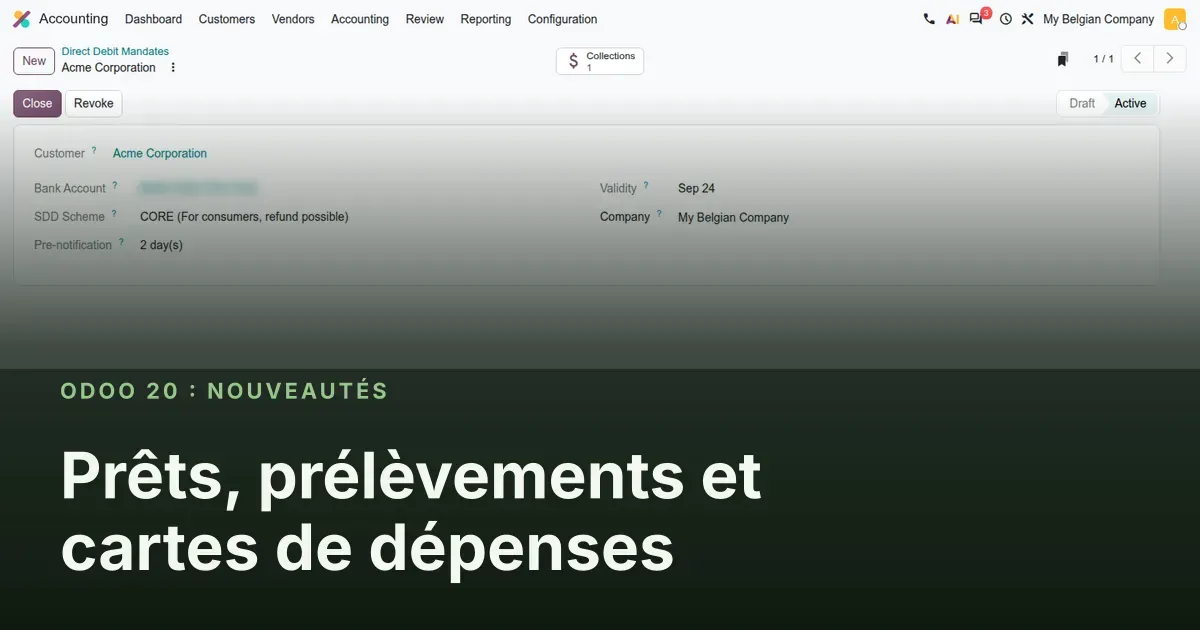Viewport: 1200px width, 630px height.
Task: Click the dollar sign Collections icon
Action: click(x=573, y=61)
